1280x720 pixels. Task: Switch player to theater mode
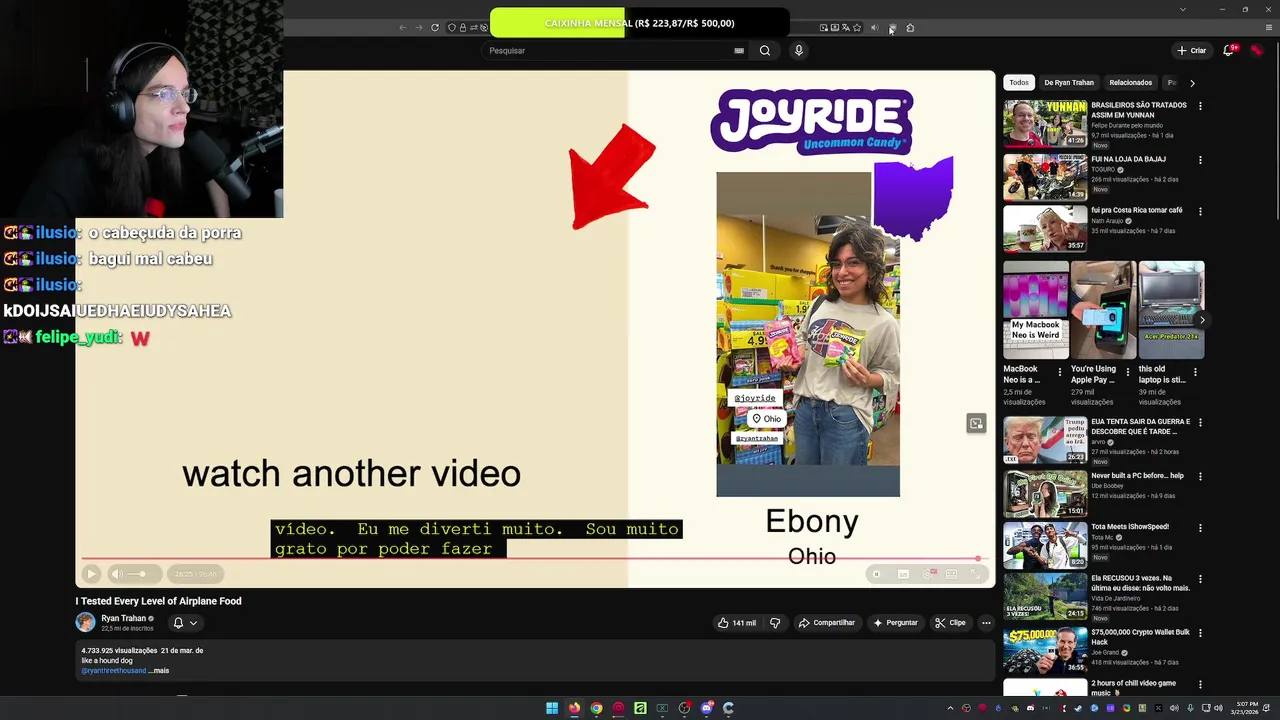pyautogui.click(x=951, y=574)
